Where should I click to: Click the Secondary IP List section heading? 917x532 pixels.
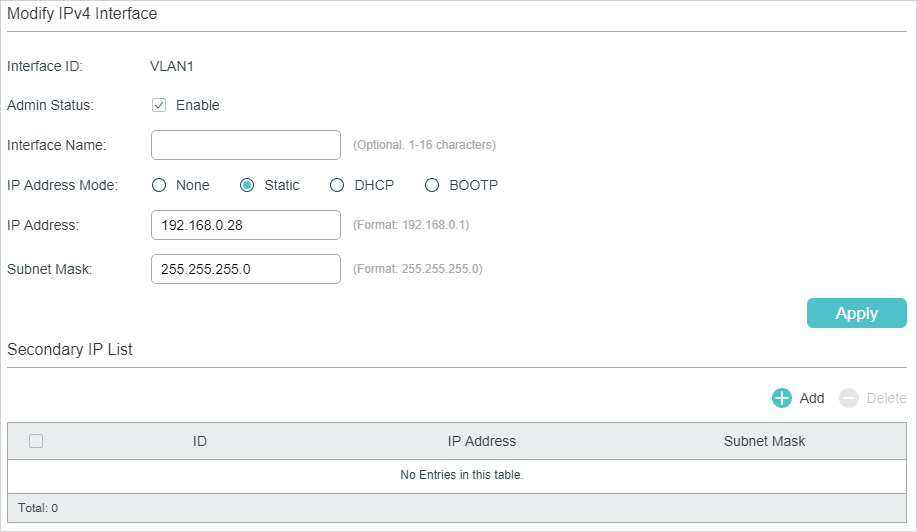[70, 350]
